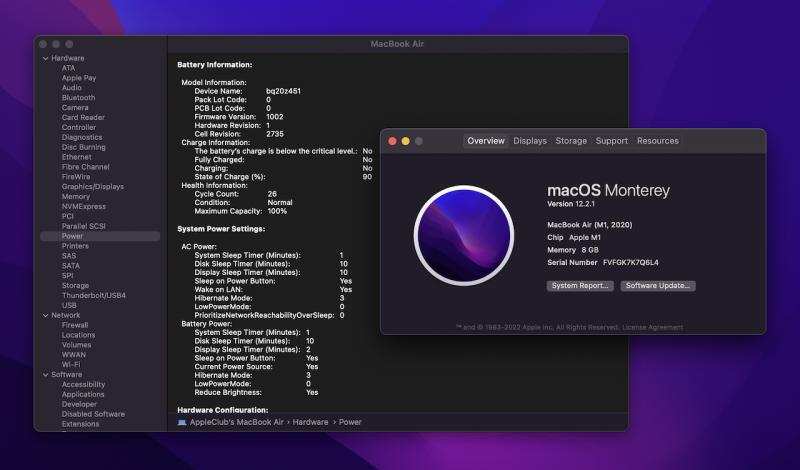Screen dimensions: 800x470
Task: Select Locations under Network
Action: (x=78, y=335)
